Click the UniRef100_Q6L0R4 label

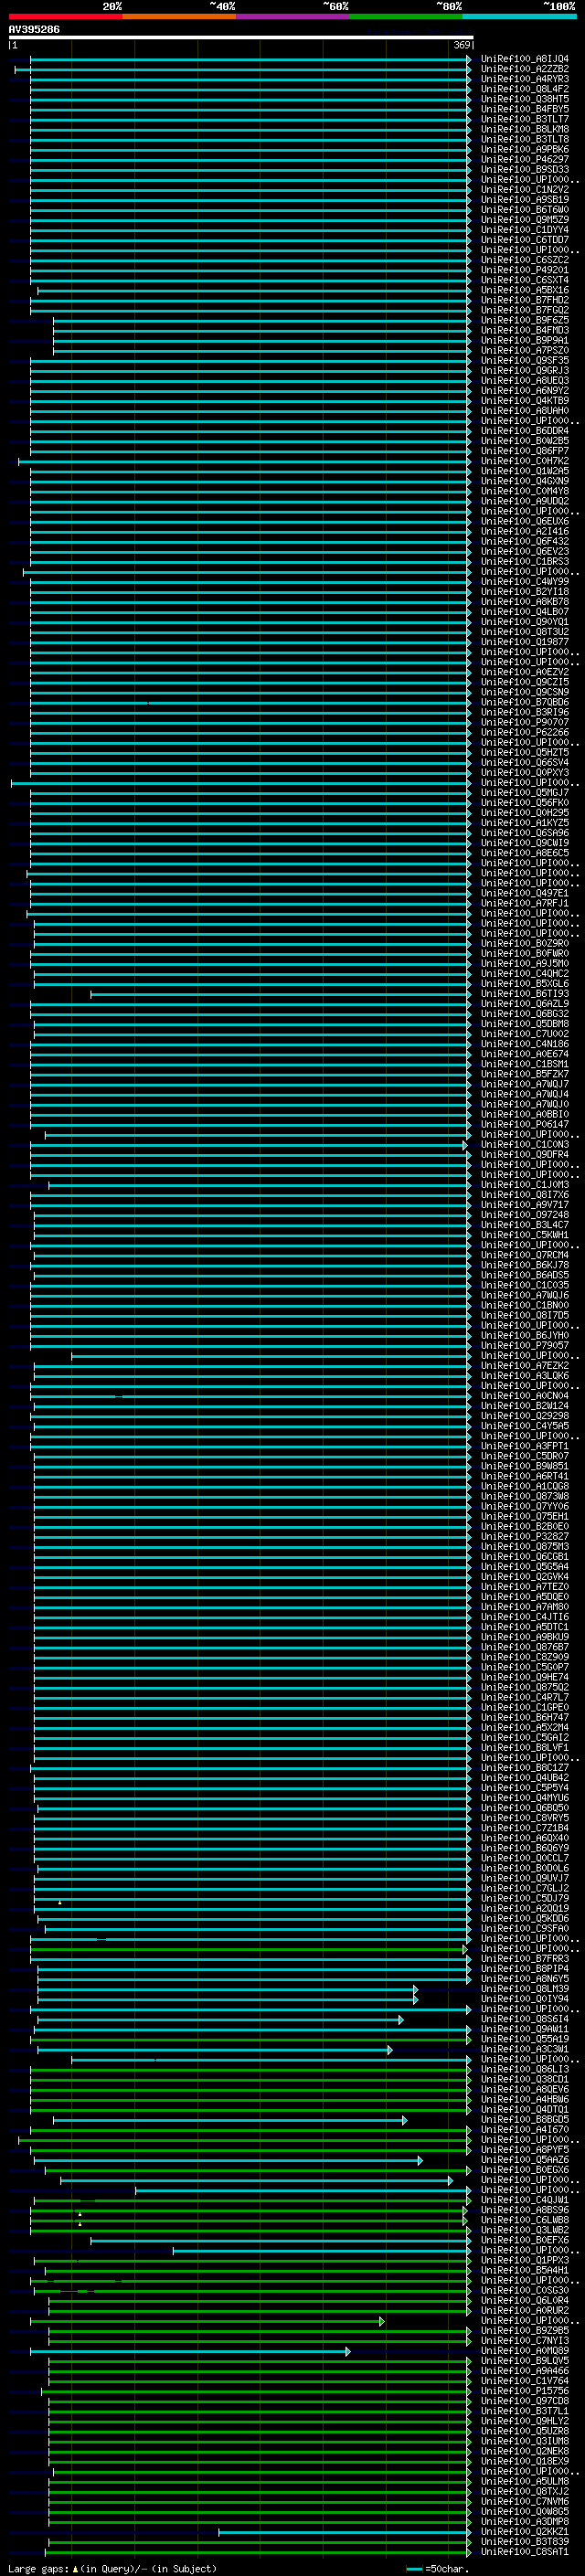pyautogui.click(x=525, y=2301)
